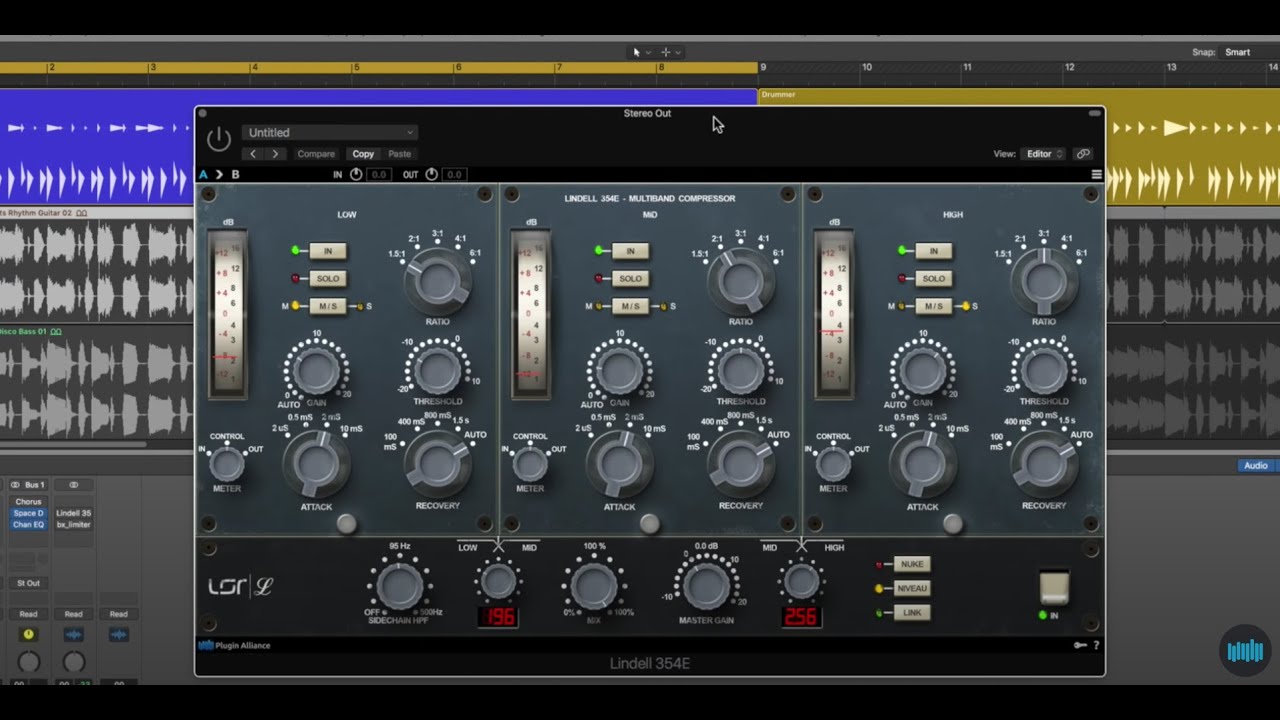This screenshot has width=1280, height=720.
Task: Adjust the LOW band Ratio knob
Action: pyautogui.click(x=438, y=281)
